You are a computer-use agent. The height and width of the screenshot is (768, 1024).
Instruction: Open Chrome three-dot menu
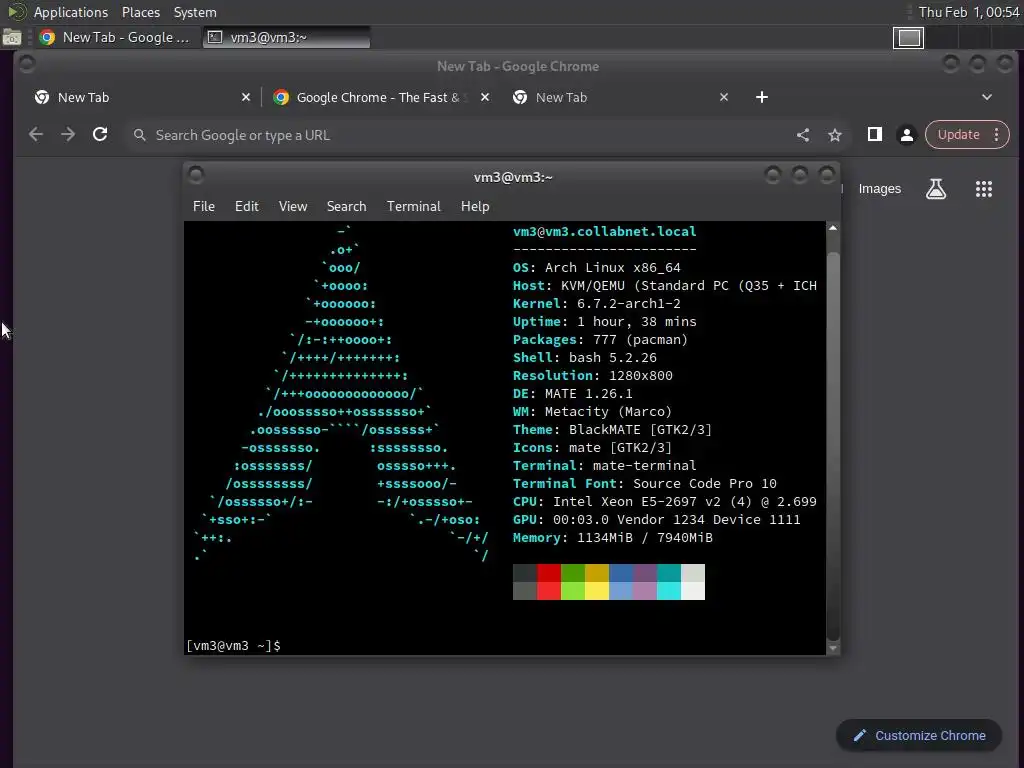[997, 135]
